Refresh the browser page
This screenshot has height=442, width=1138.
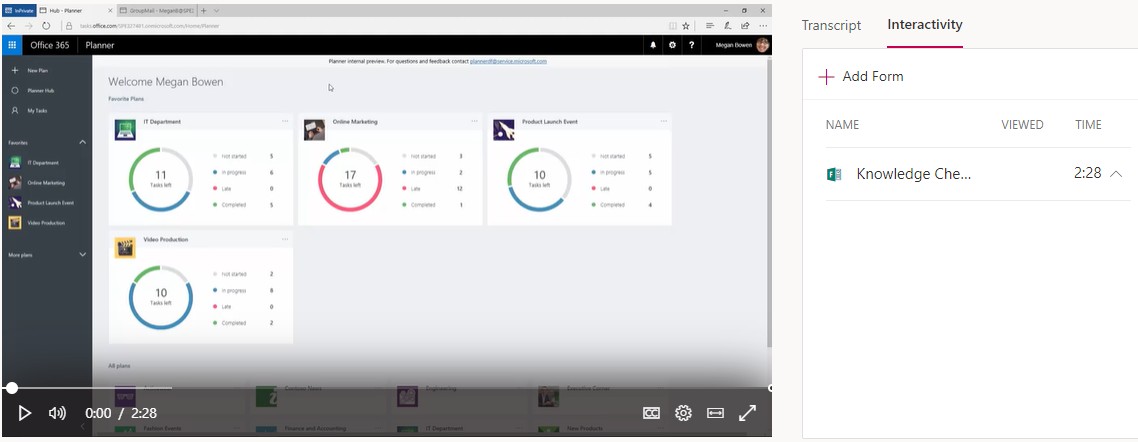[x=46, y=25]
